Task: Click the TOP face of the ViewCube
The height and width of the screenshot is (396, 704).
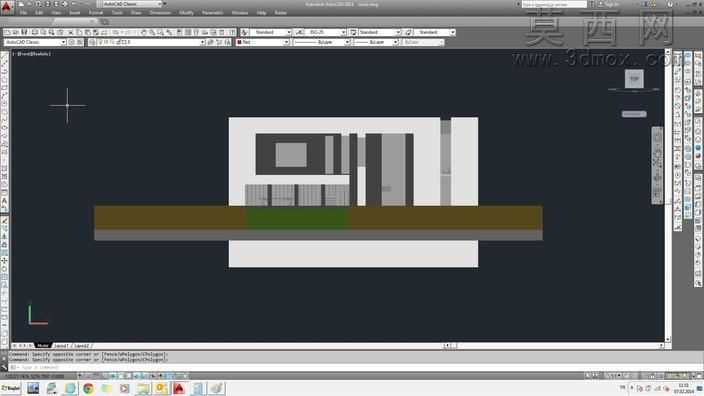Action: point(634,79)
